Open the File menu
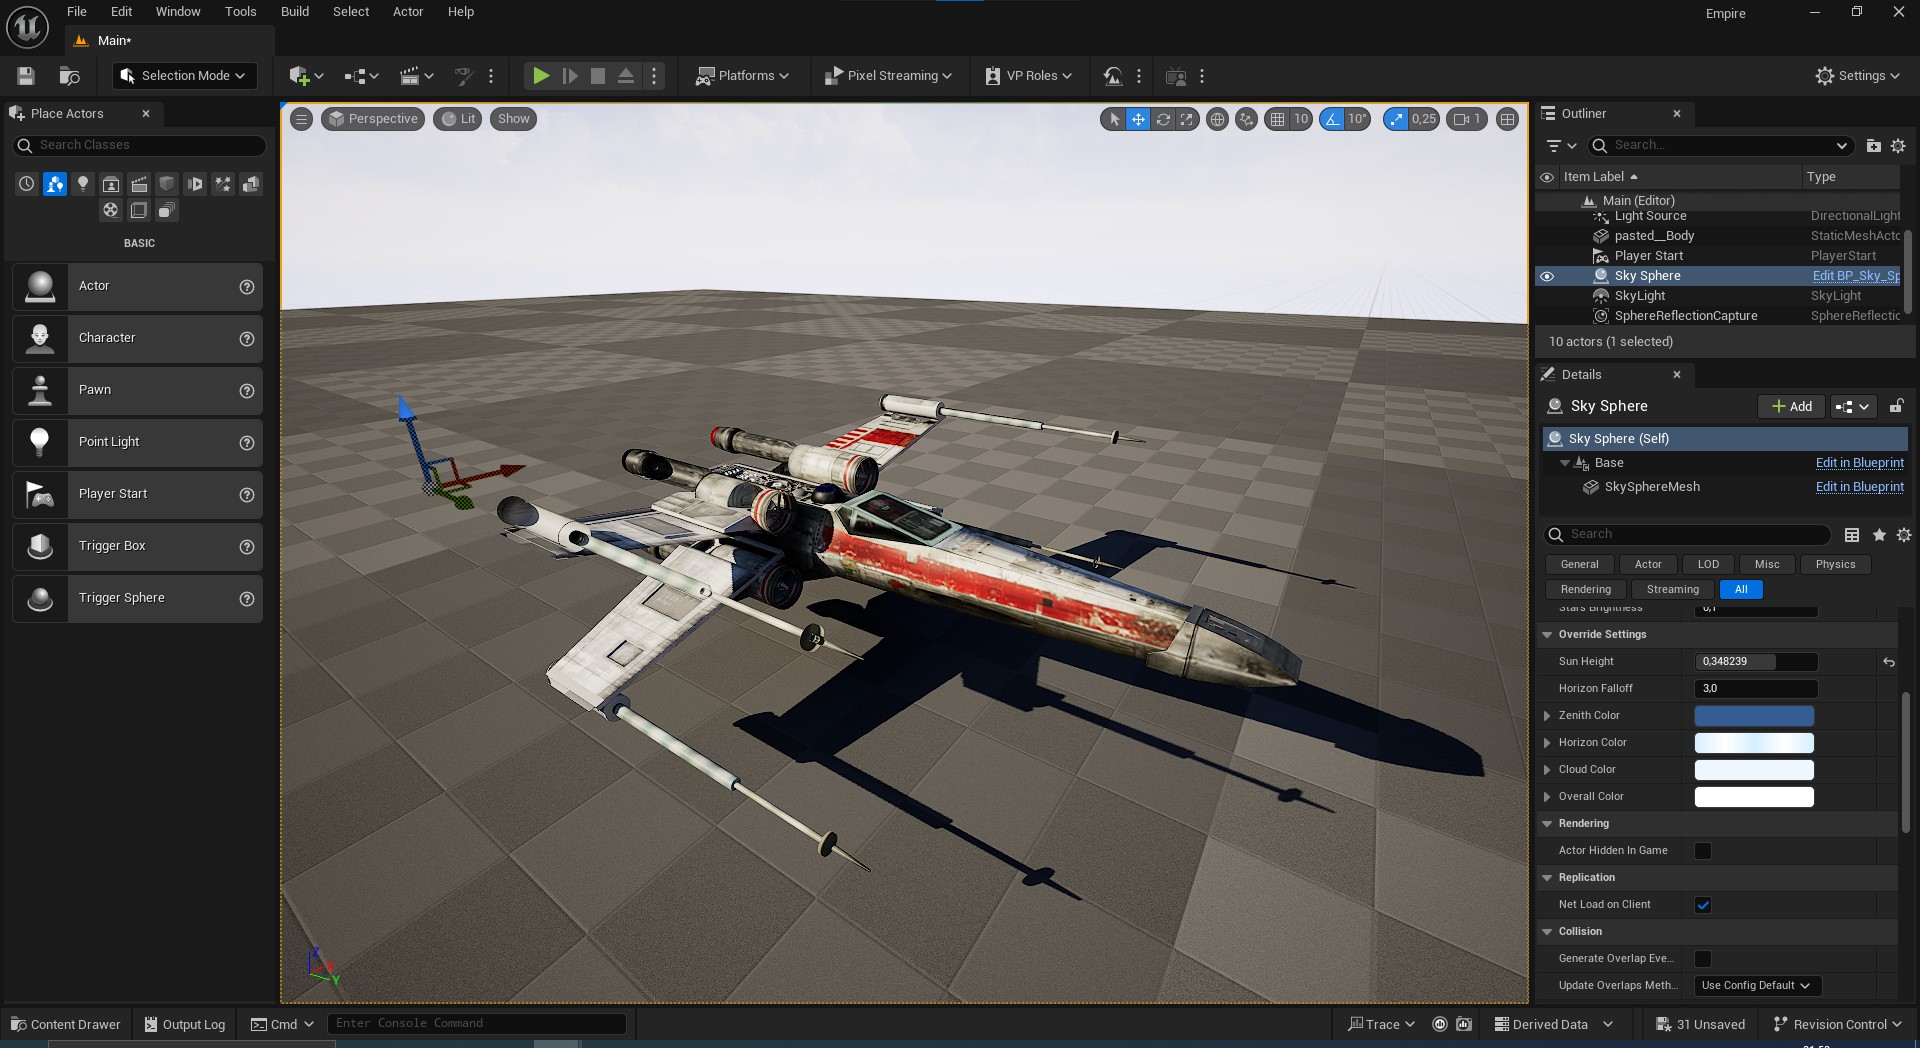Image resolution: width=1920 pixels, height=1048 pixels. 77,12
